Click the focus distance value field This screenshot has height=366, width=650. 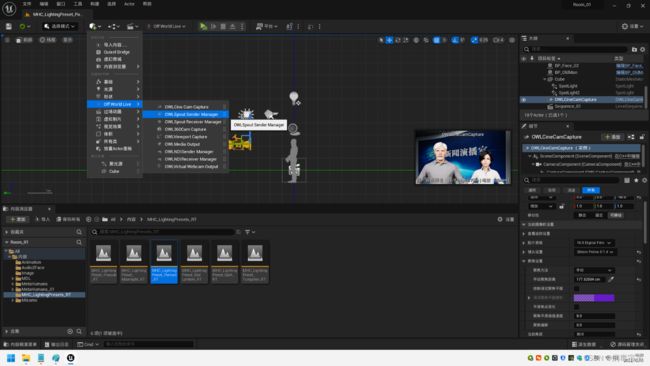point(589,279)
